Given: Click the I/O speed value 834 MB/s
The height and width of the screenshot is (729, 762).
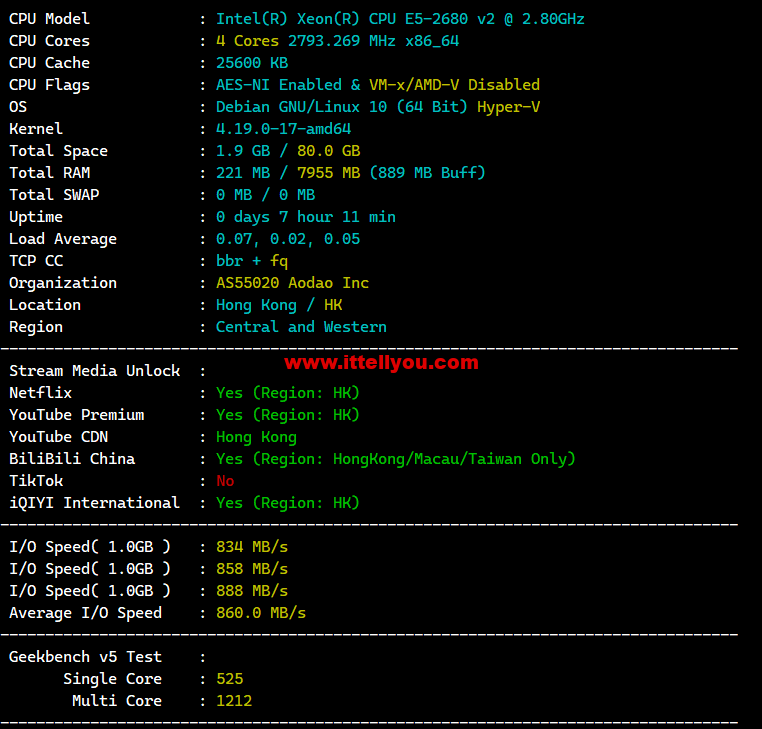Looking at the screenshot, I should point(252,547).
